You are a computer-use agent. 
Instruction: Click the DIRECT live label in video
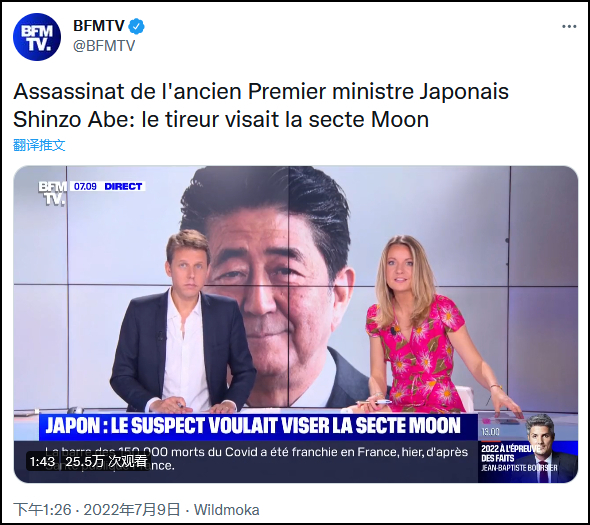coord(123,186)
